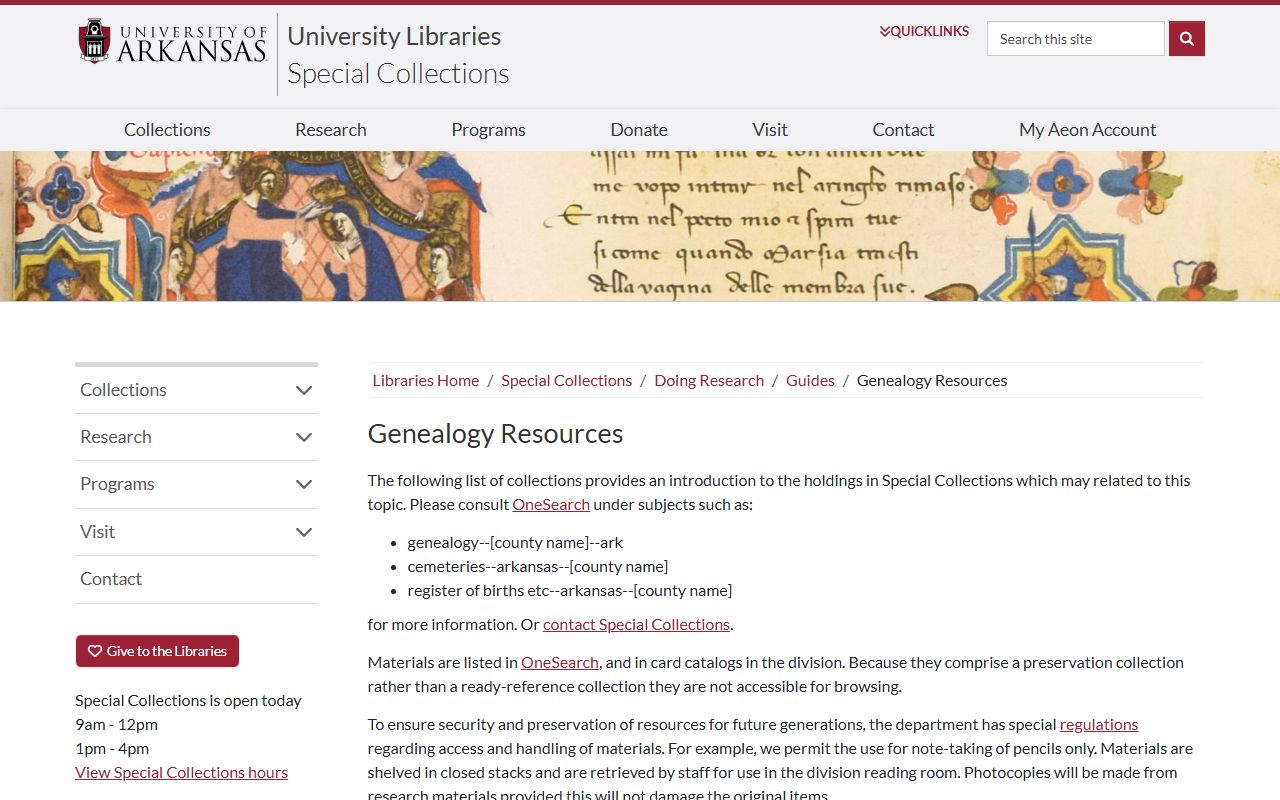Open Collections in the sidebar

tap(123, 390)
